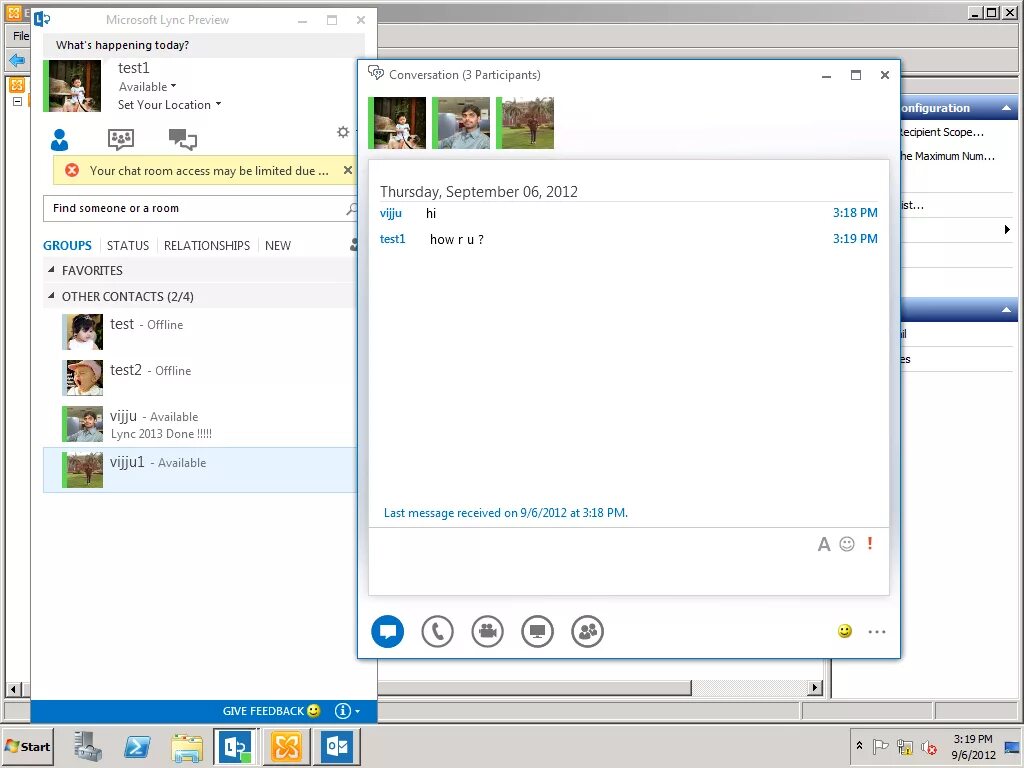1024x768 pixels.
Task: Open more options ellipsis in conversation
Action: point(877,632)
